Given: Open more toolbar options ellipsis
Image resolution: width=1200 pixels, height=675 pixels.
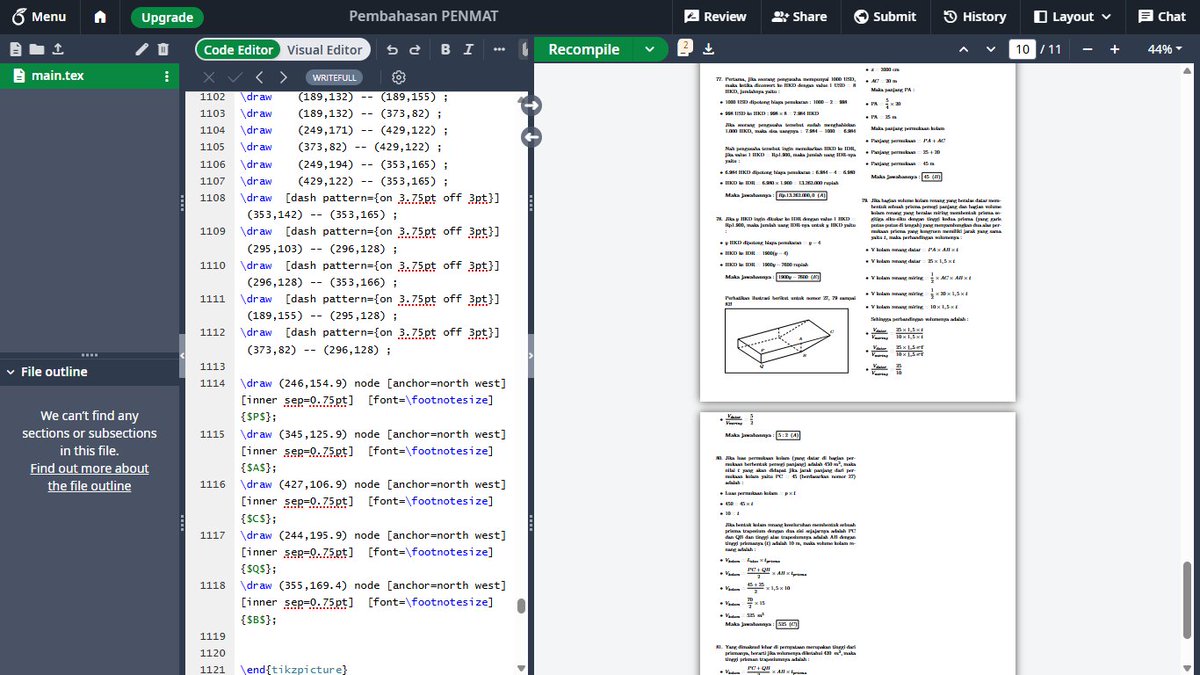Looking at the screenshot, I should [499, 49].
